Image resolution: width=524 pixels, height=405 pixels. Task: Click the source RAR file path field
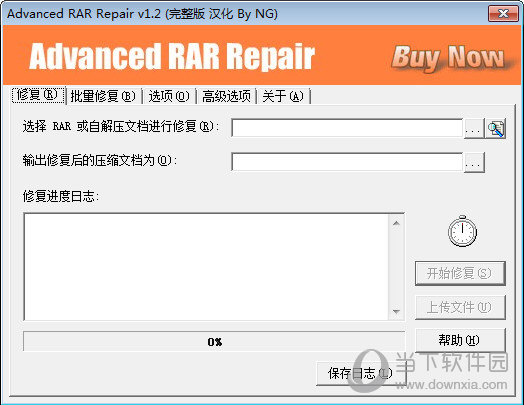(x=347, y=128)
